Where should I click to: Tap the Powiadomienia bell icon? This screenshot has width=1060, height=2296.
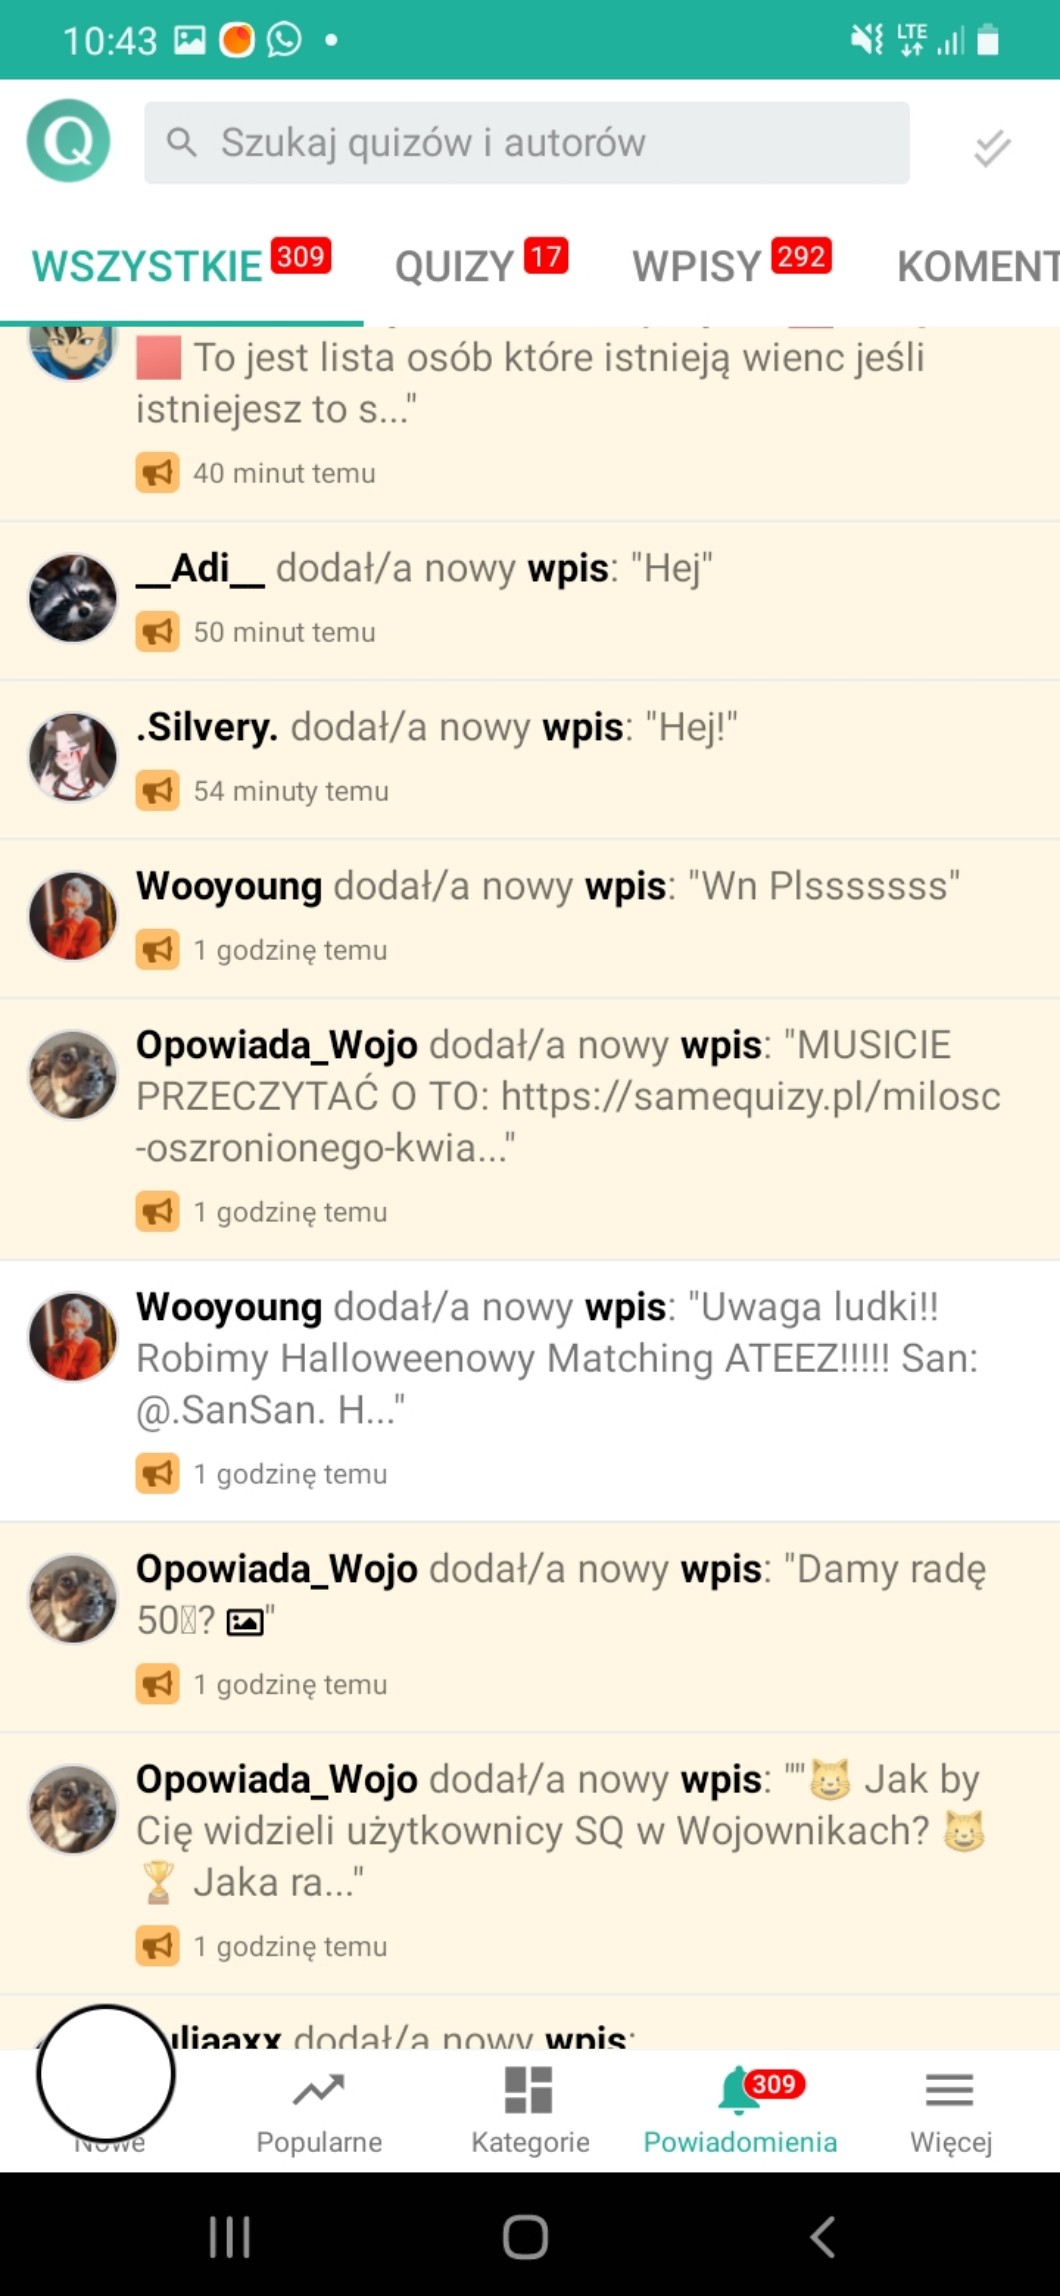coord(740,2090)
